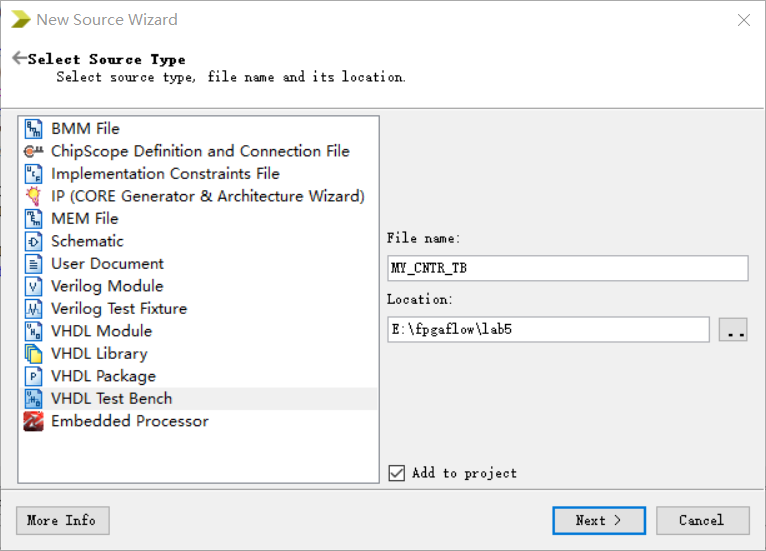Click the Embedded Processor icon

33,421
